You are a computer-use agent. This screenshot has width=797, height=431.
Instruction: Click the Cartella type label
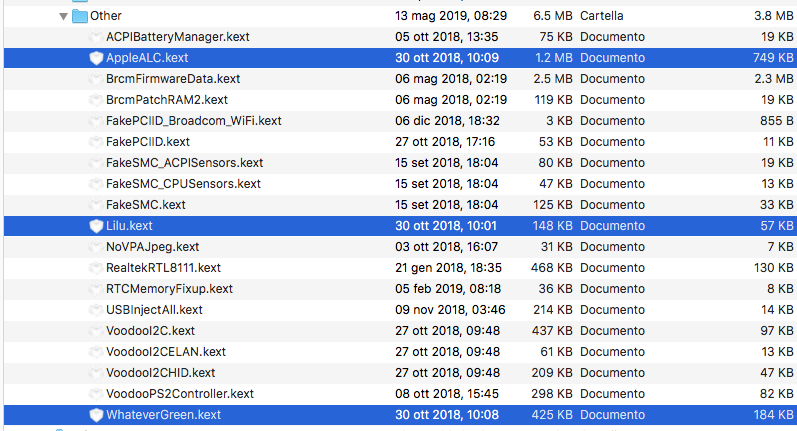tap(601, 16)
